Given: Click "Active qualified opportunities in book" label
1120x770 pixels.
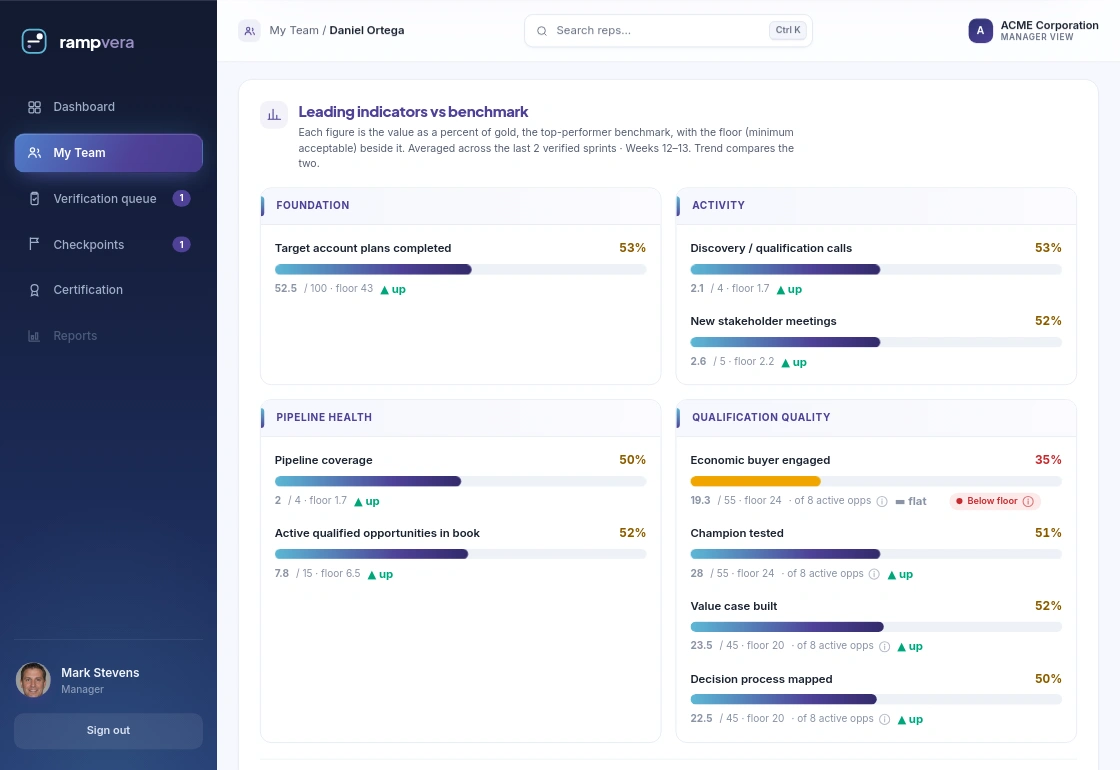Looking at the screenshot, I should point(377,534).
